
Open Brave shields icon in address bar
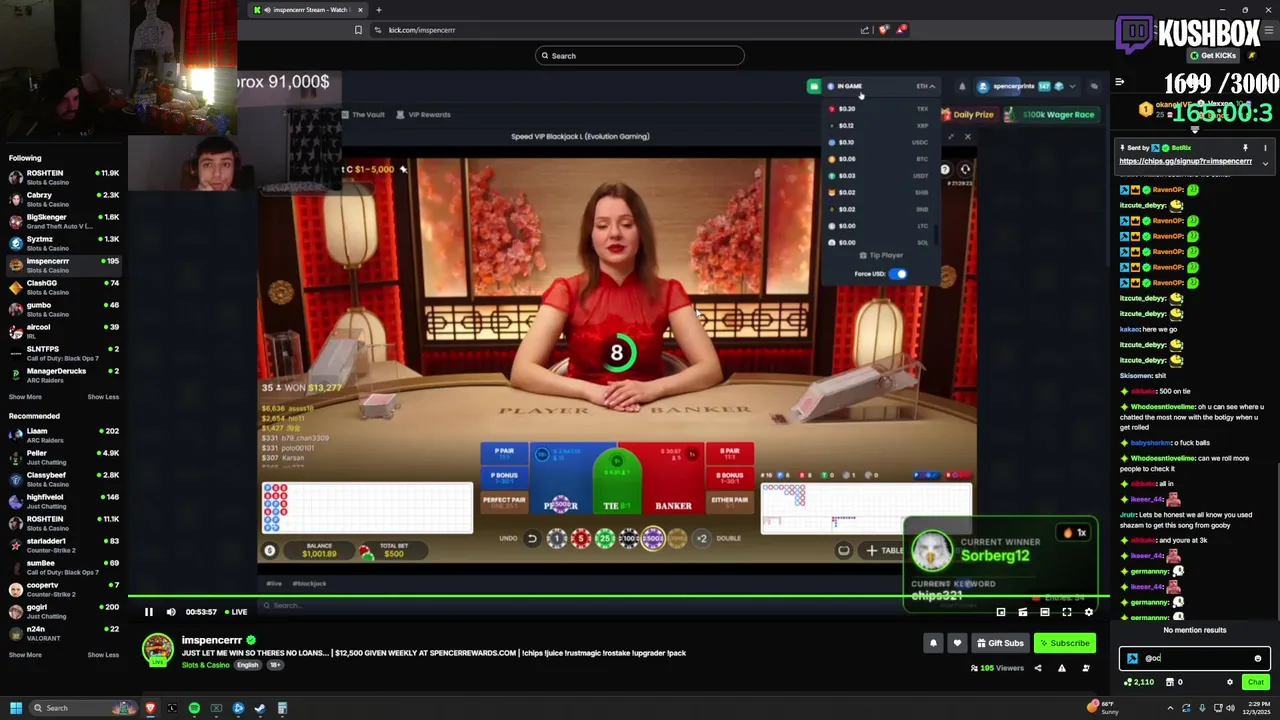883,30
